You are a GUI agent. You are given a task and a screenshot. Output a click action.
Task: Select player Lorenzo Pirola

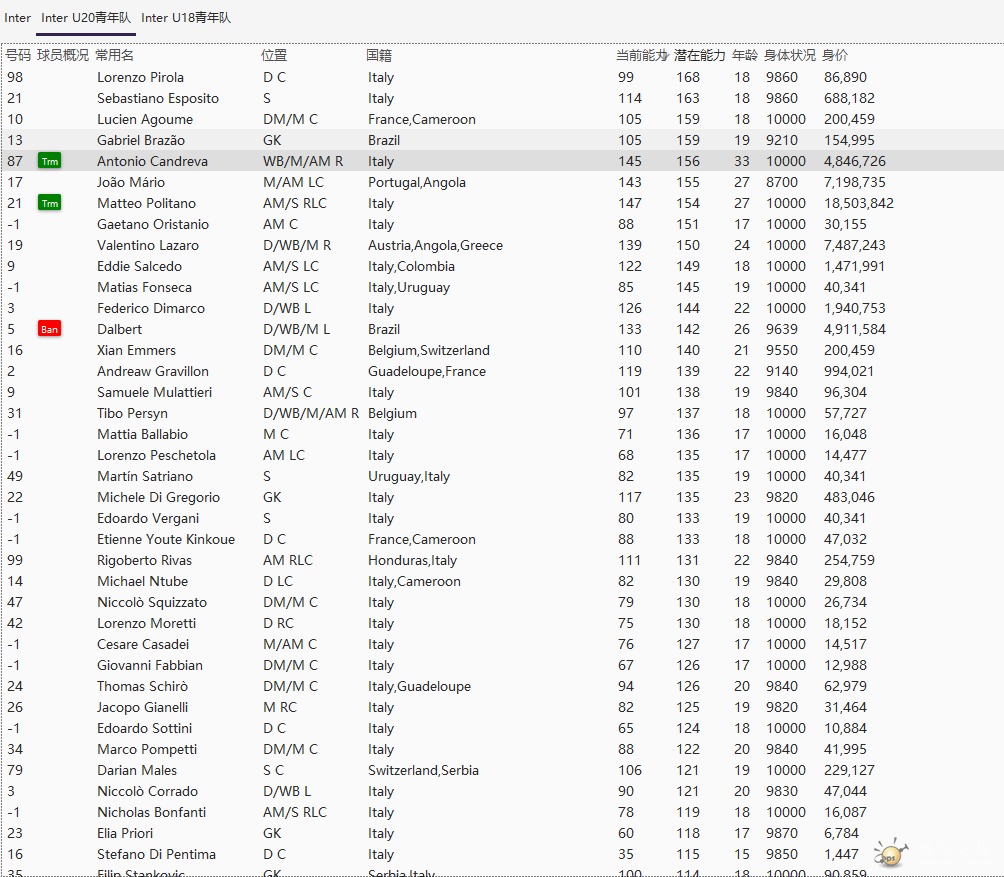(x=140, y=77)
